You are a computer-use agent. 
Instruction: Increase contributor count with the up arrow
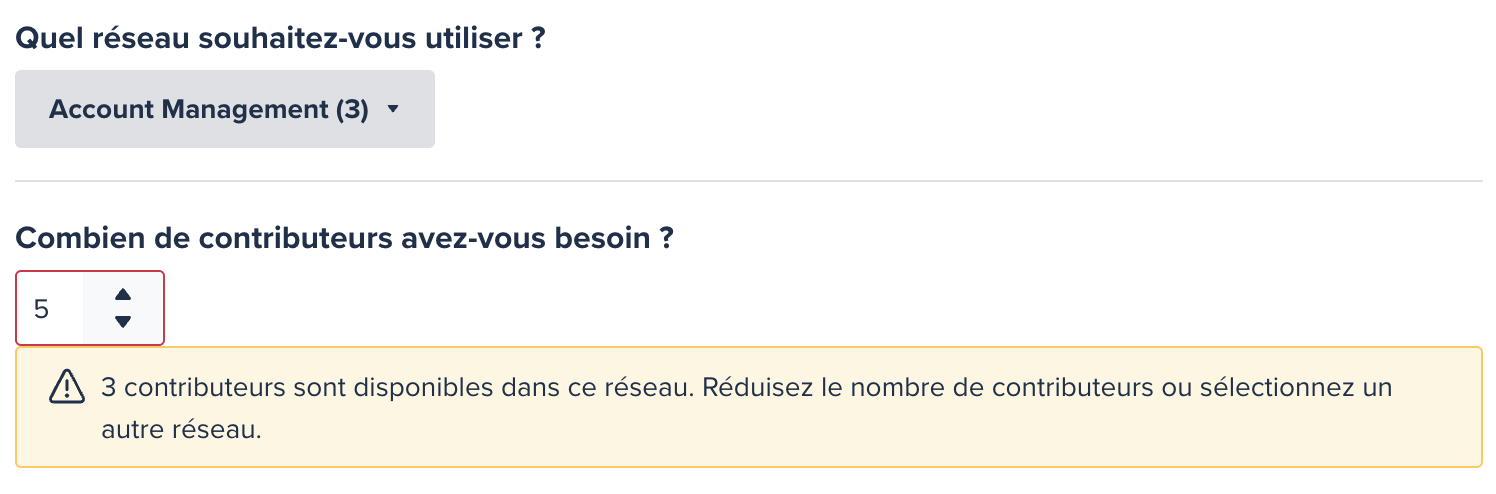pyautogui.click(x=123, y=294)
